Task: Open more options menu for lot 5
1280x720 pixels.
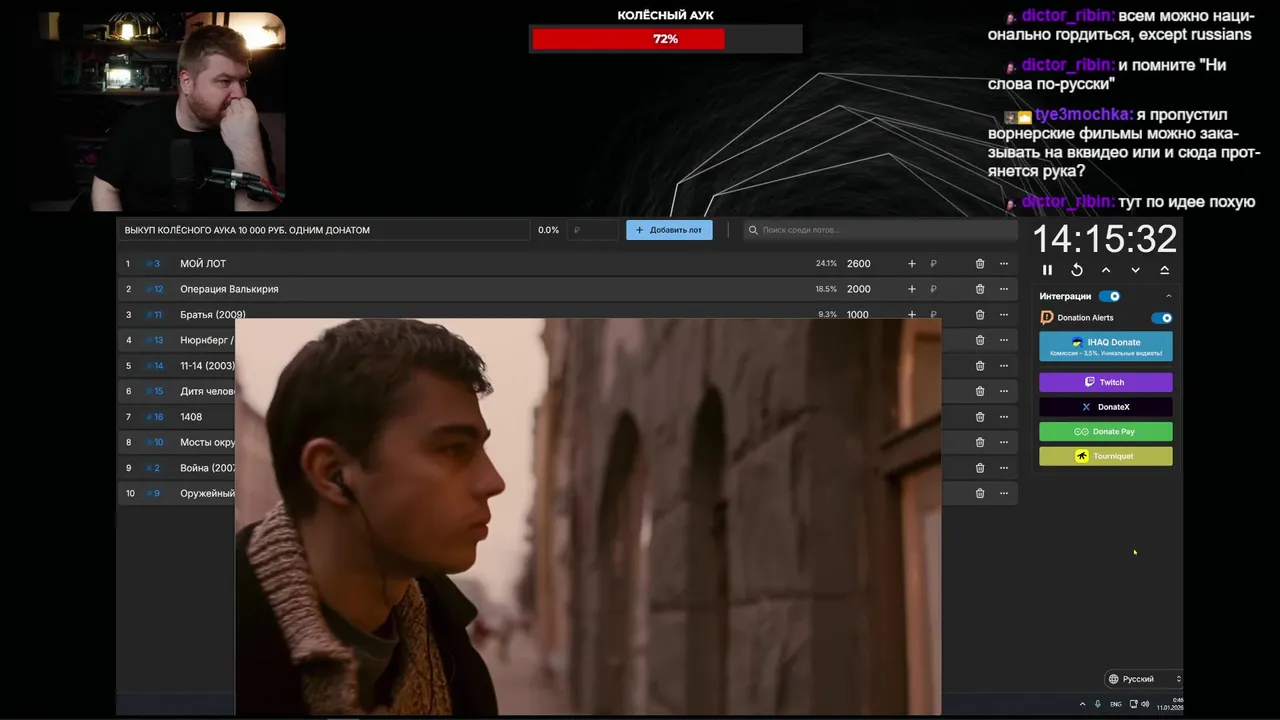Action: (1004, 366)
